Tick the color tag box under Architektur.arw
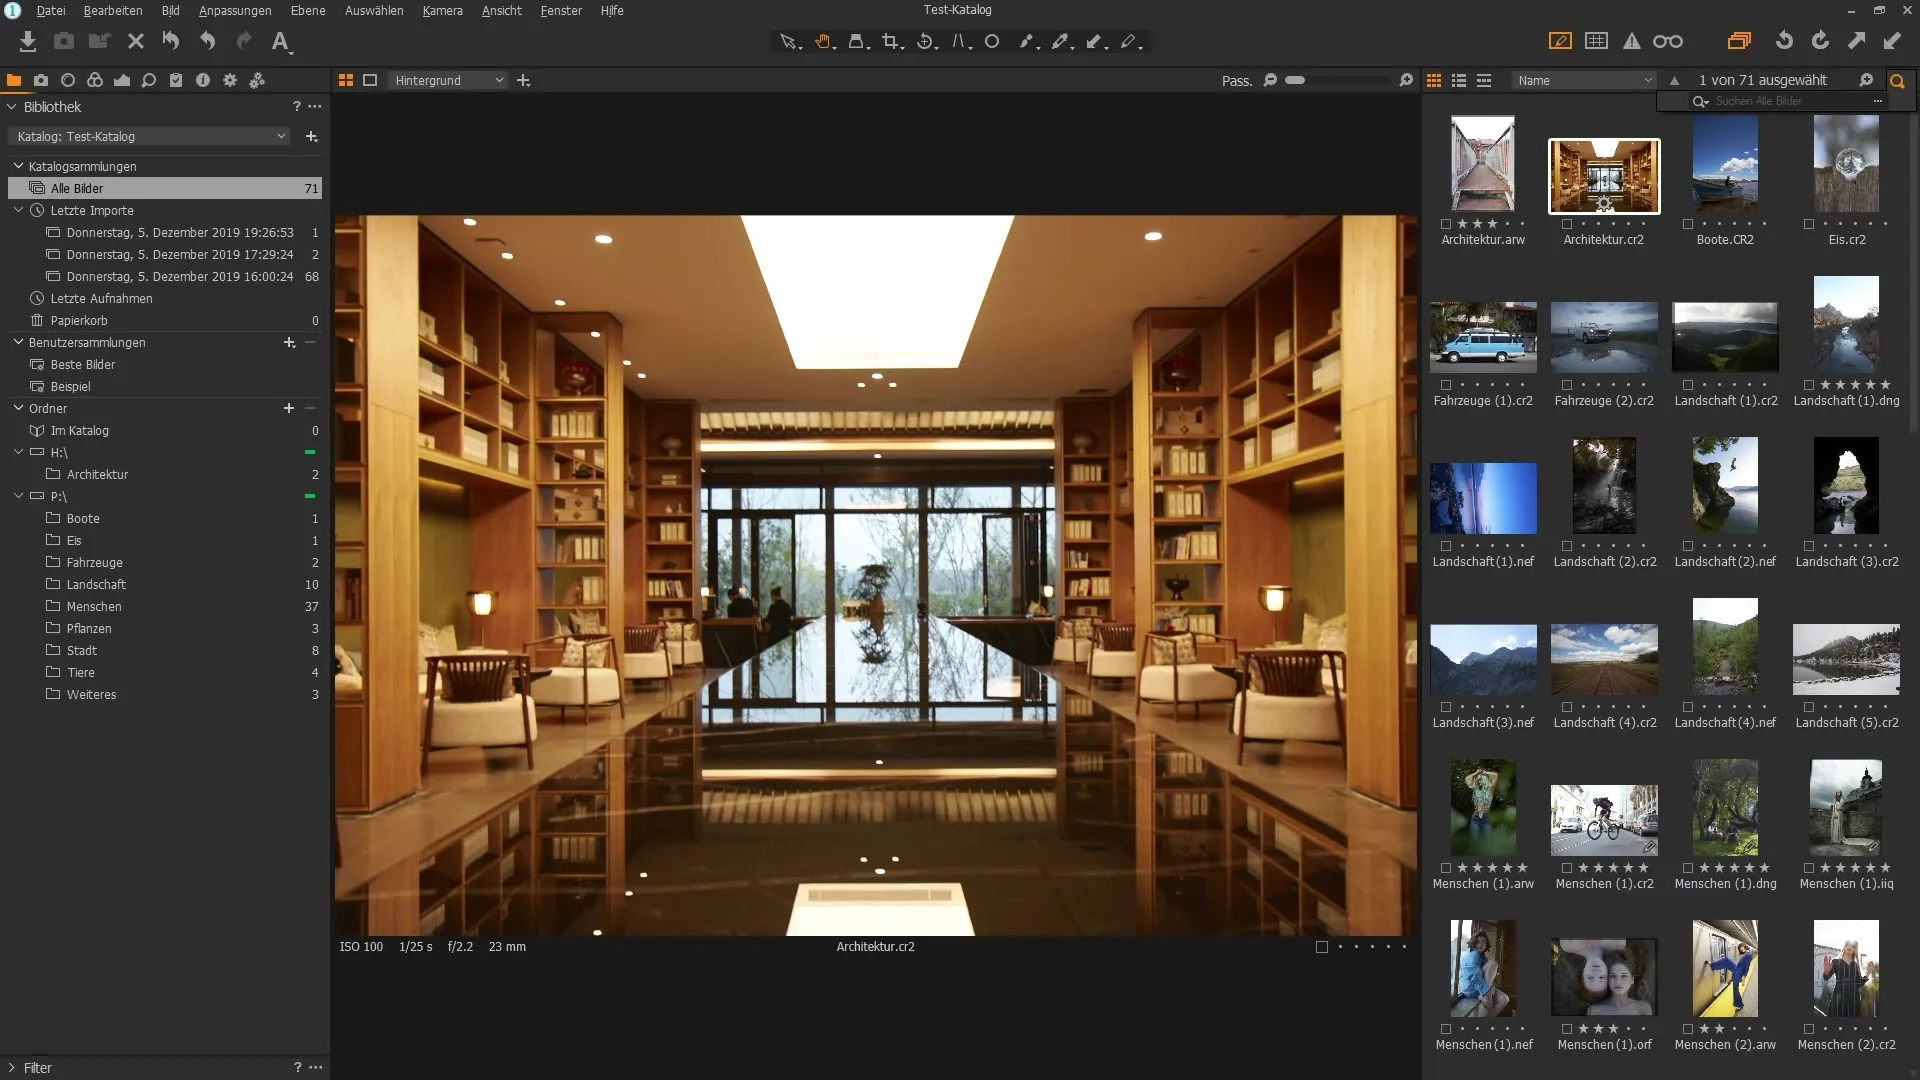Image resolution: width=1920 pixels, height=1080 pixels. pyautogui.click(x=1446, y=224)
